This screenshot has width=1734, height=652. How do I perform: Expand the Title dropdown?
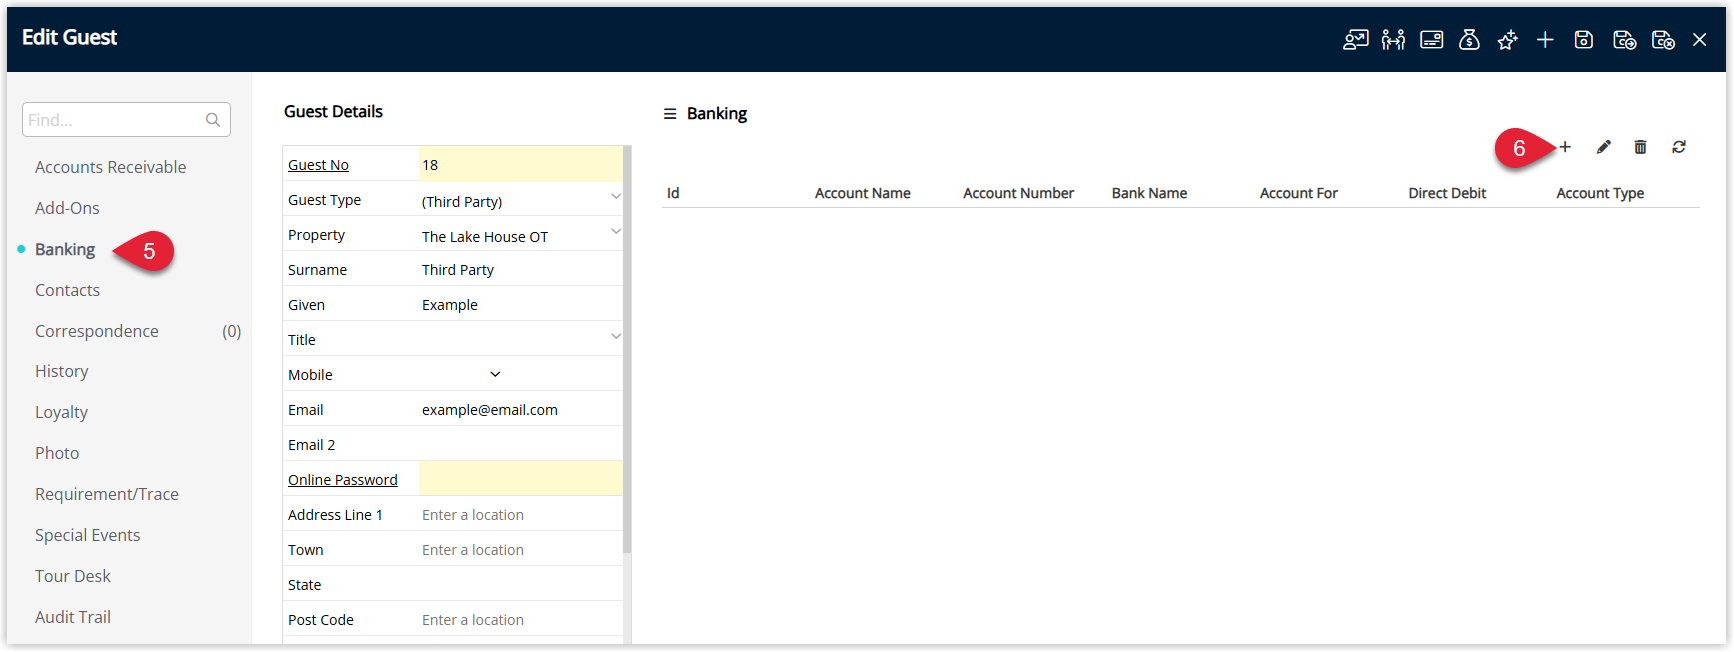click(615, 337)
